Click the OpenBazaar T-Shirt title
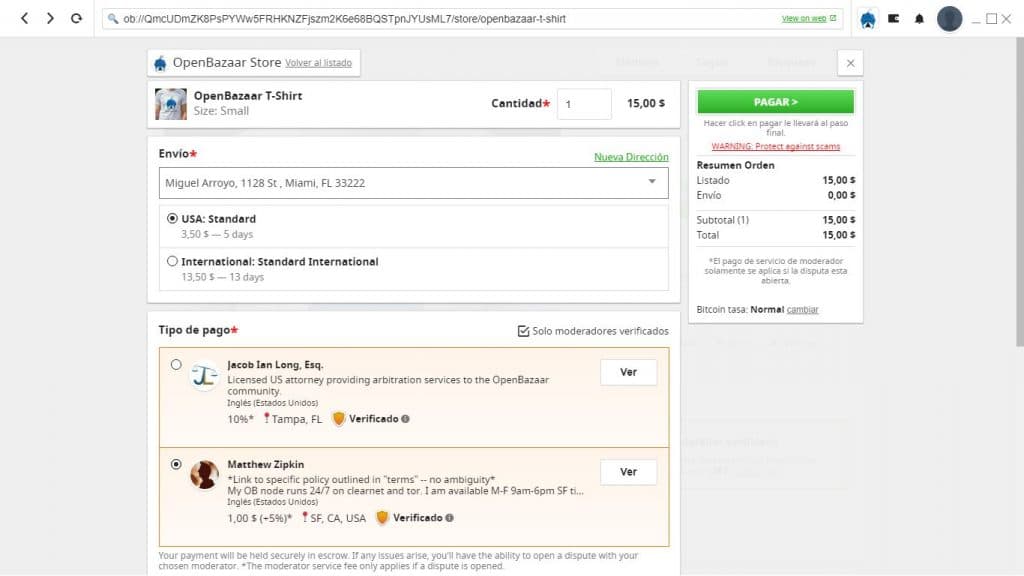The height and width of the screenshot is (576, 1024). [248, 95]
